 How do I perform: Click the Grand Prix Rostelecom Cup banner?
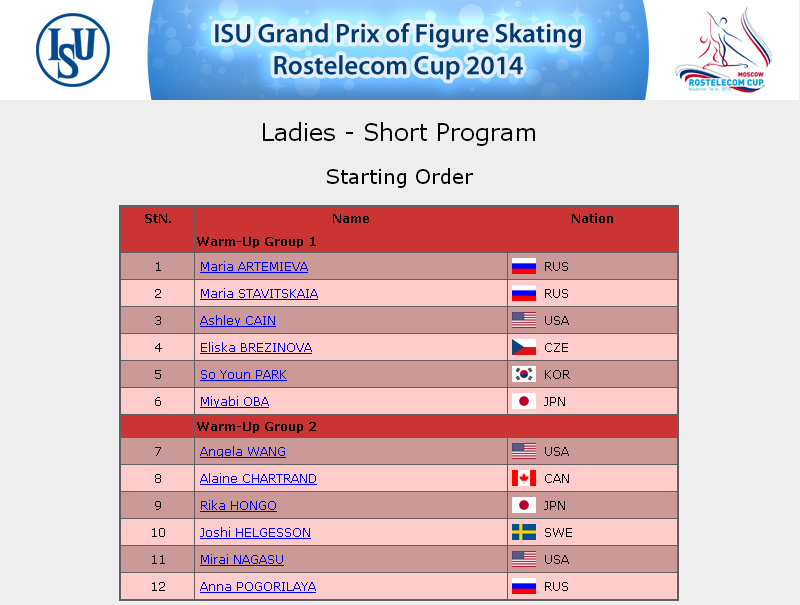click(x=398, y=50)
